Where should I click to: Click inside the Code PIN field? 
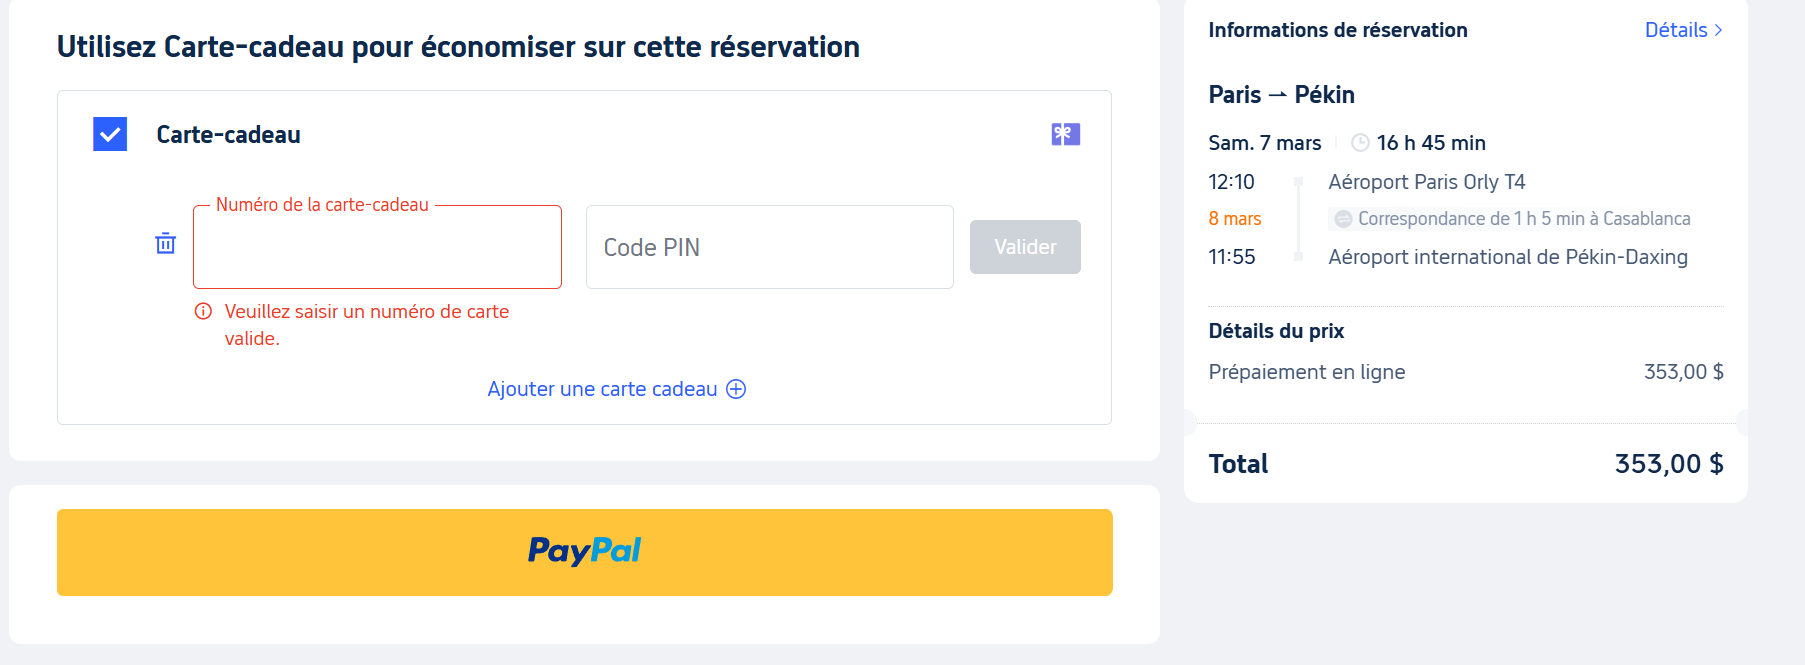768,246
